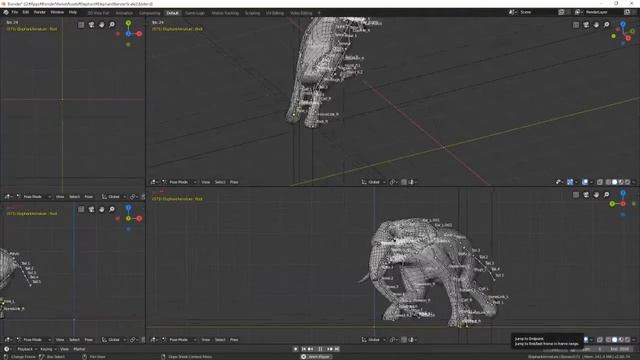
Task: Open Global orientation dropdown in top-right viewport
Action: [x=373, y=182]
